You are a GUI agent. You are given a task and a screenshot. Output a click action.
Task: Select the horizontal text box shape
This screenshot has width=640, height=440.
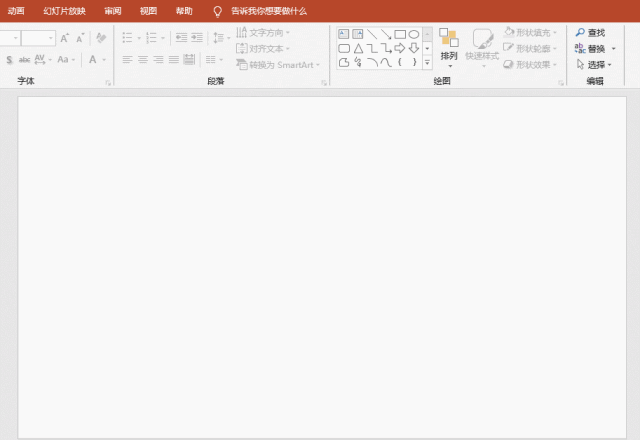click(x=344, y=34)
